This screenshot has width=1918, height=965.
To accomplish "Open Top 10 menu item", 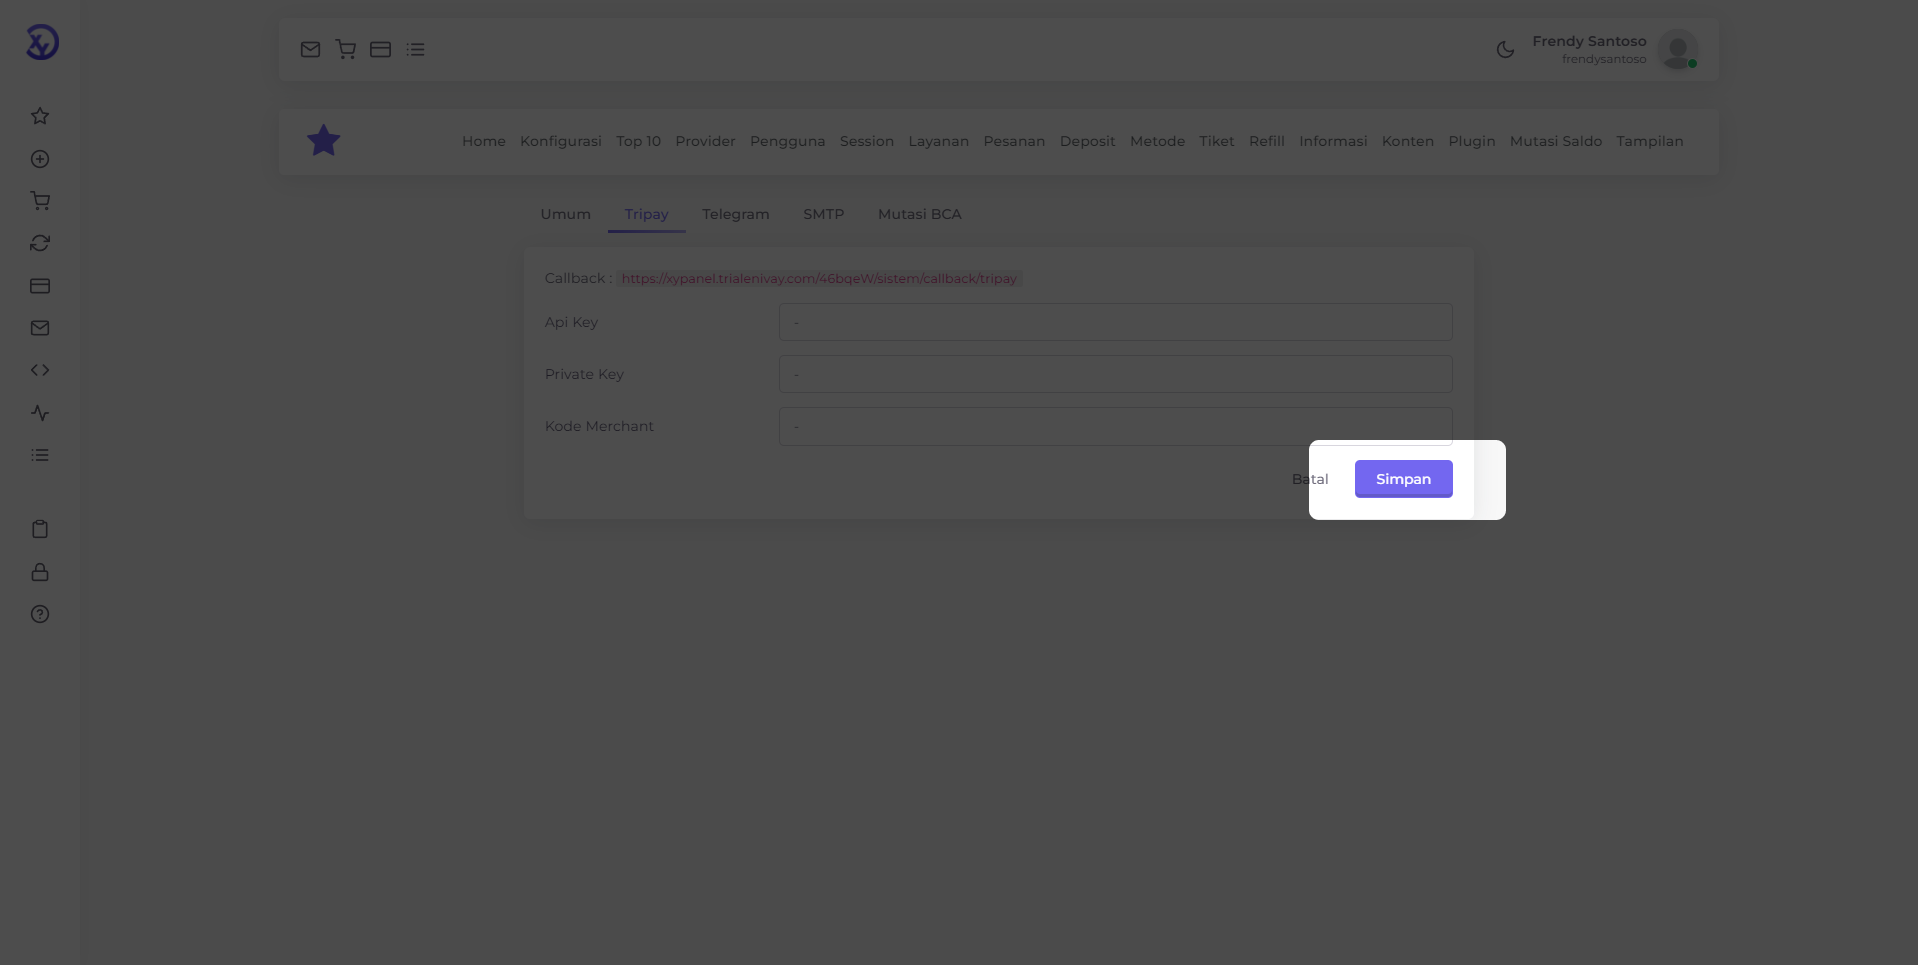I will (639, 141).
